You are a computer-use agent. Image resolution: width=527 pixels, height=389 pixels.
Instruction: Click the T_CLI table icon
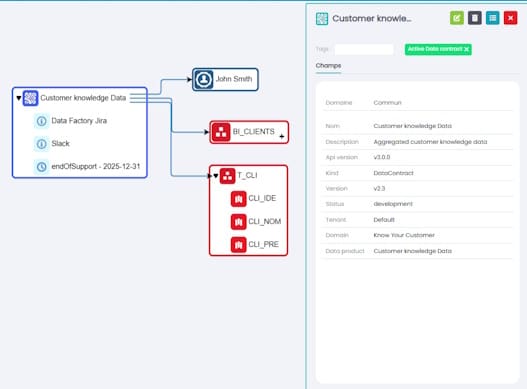click(x=228, y=176)
